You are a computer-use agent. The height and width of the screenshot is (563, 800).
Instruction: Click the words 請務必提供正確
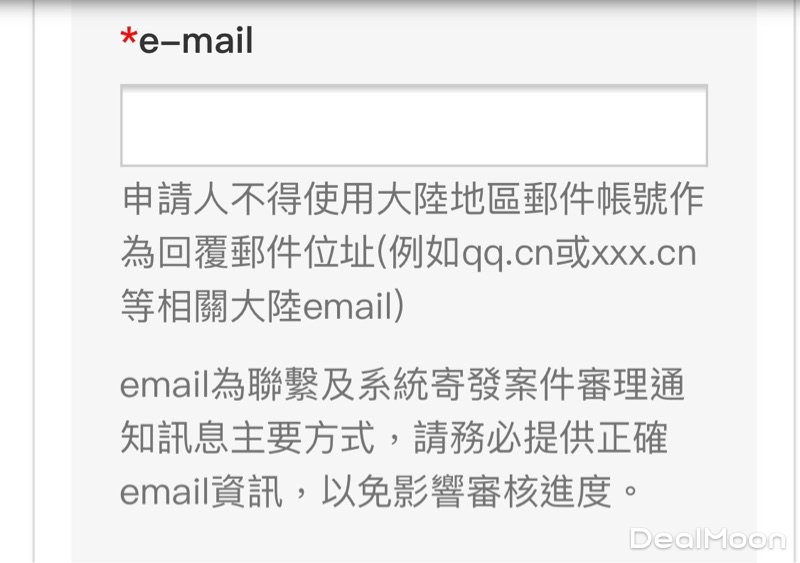[540, 438]
